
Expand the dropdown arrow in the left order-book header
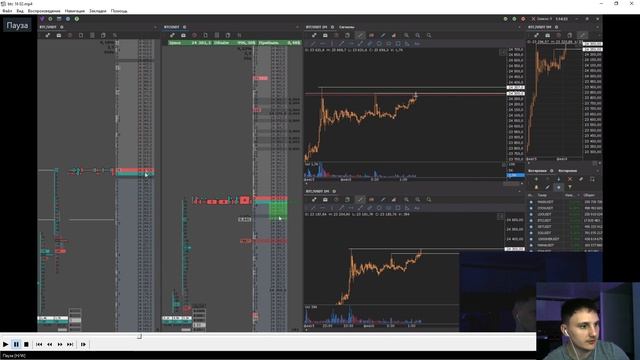pyautogui.click(x=155, y=27)
